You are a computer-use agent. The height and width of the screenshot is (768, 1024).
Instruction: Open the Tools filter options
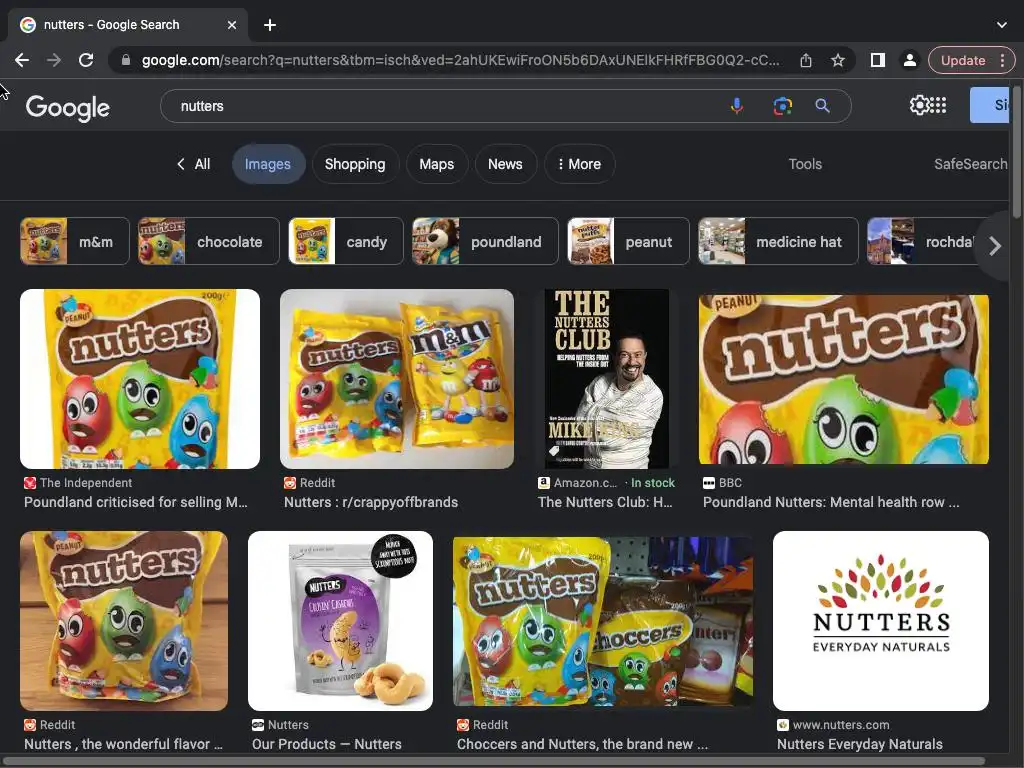pyautogui.click(x=805, y=164)
